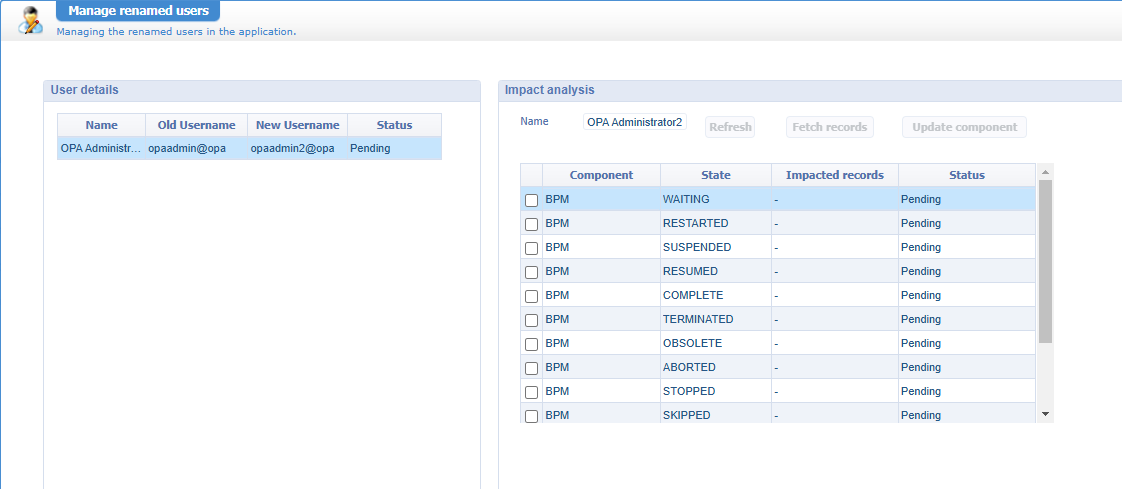Click the Name input field in Impact analysis
Screen dimensions: 1122x489
pyautogui.click(x=635, y=122)
